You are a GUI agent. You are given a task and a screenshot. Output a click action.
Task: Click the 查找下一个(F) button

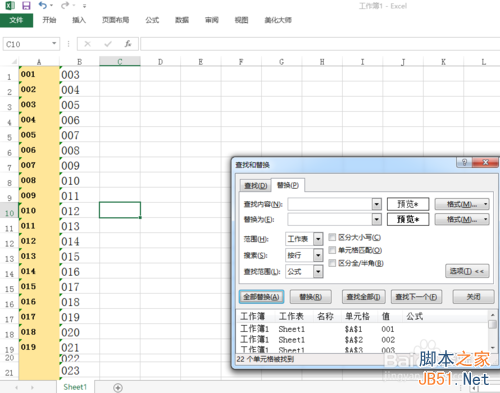point(416,297)
